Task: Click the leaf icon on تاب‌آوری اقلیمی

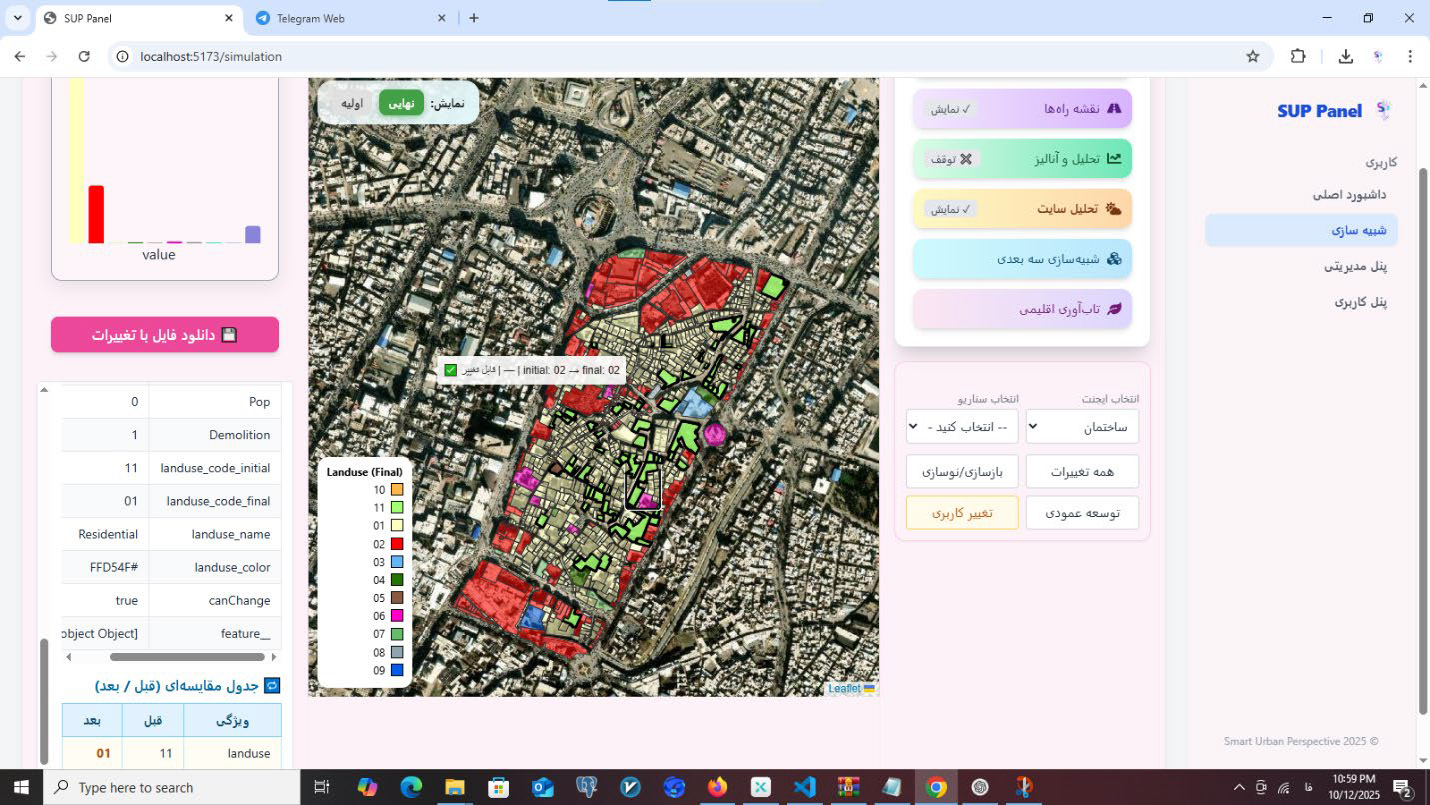Action: click(x=1113, y=309)
